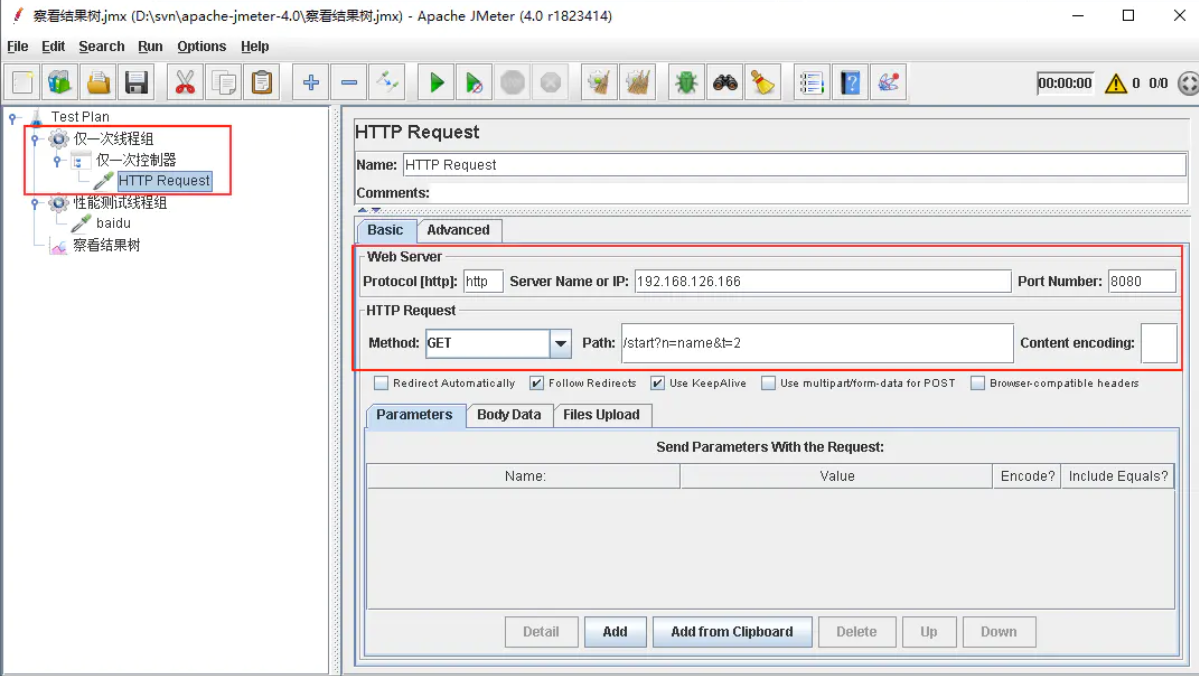Select Test Plan root node

pos(80,117)
